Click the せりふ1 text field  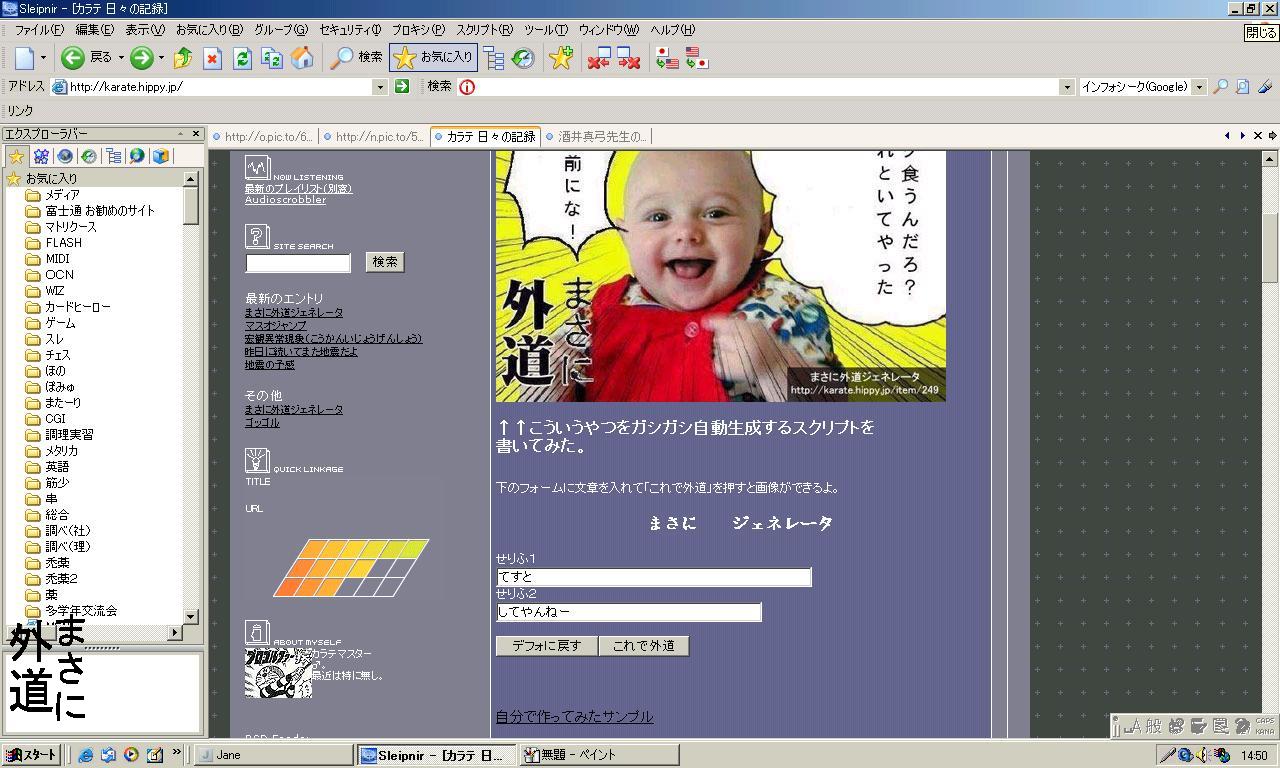(654, 577)
